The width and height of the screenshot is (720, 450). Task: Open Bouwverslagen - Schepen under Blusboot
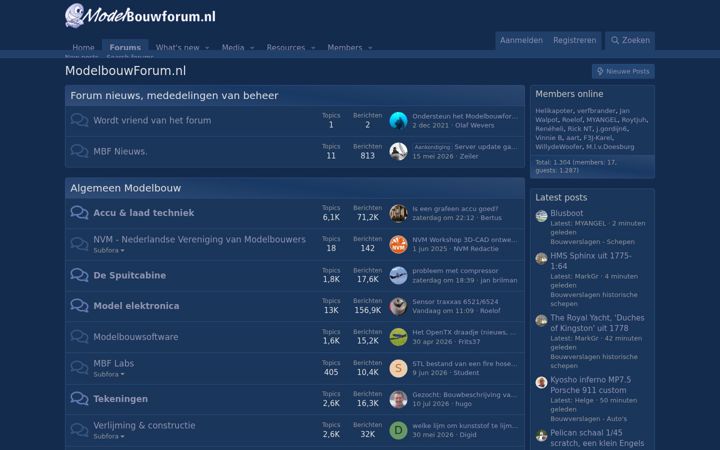tap(592, 242)
